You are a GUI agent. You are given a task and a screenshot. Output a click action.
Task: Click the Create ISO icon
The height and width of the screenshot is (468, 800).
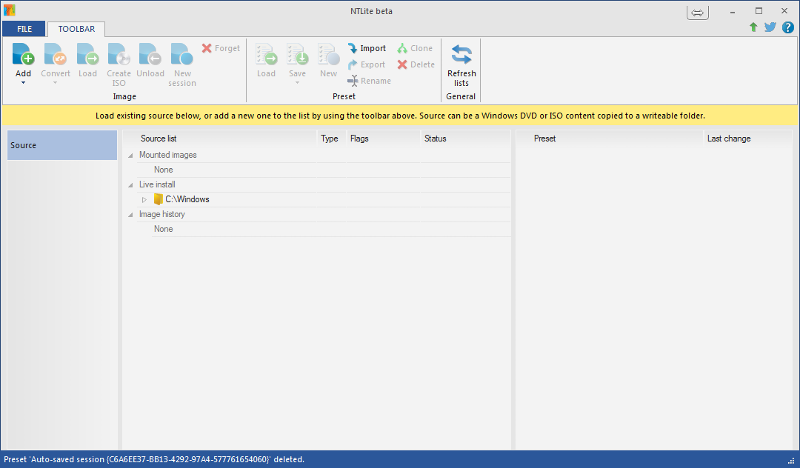click(119, 54)
